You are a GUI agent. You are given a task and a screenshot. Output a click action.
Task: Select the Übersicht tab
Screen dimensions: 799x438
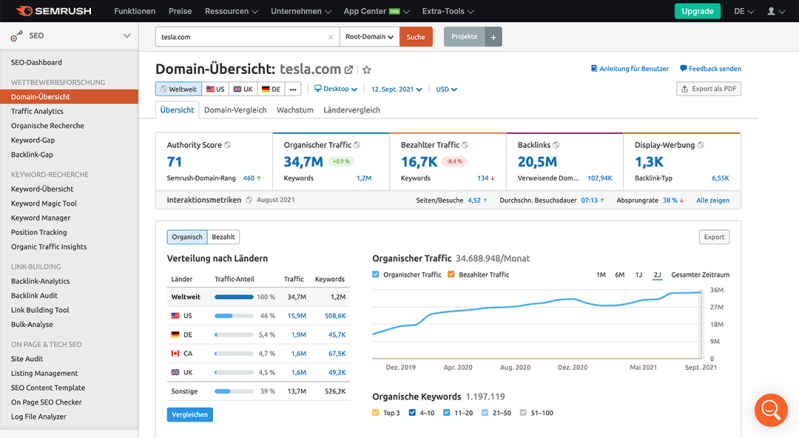[x=177, y=110]
